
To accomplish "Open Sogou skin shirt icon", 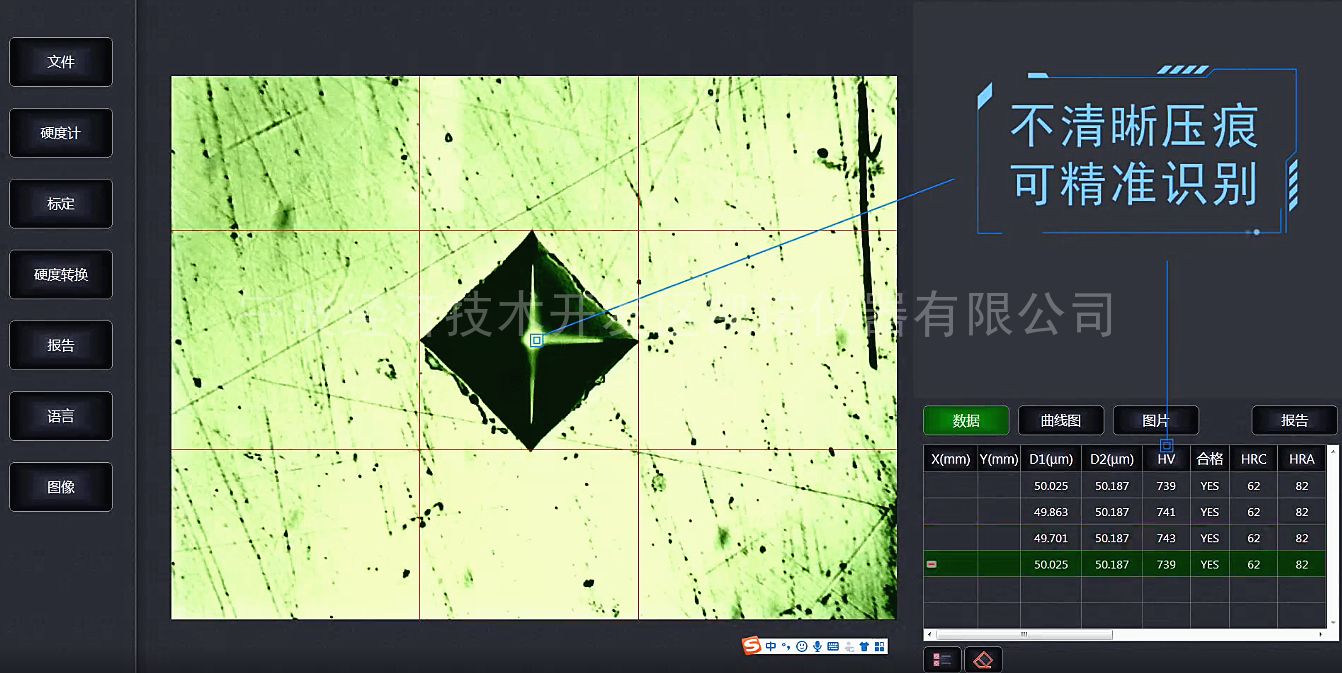I will point(864,646).
